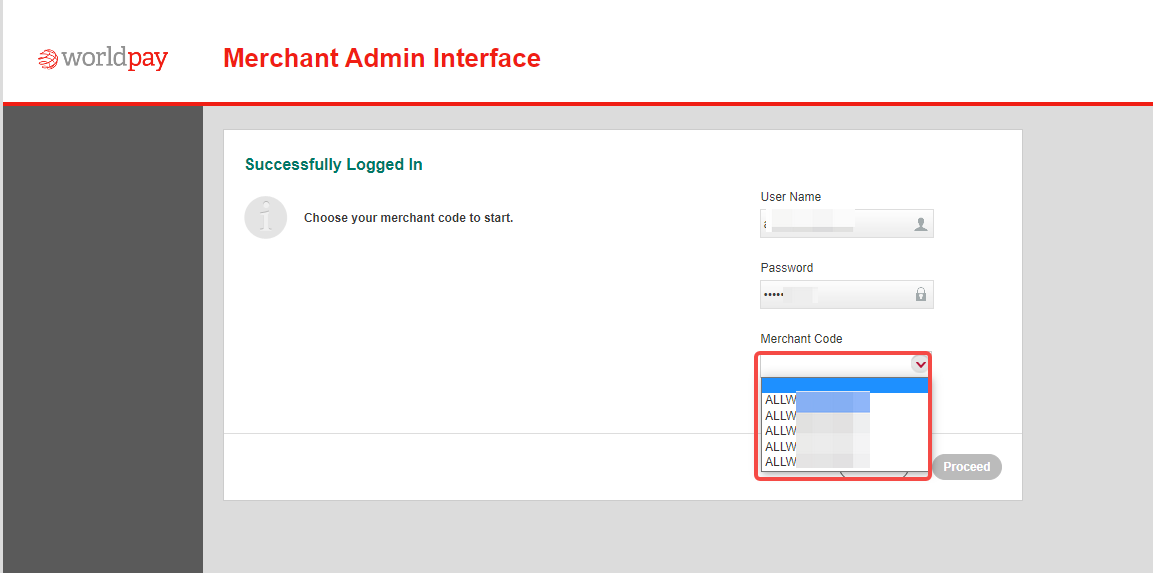Click the Worldpay logo
This screenshot has height=573, width=1153.
(103, 59)
